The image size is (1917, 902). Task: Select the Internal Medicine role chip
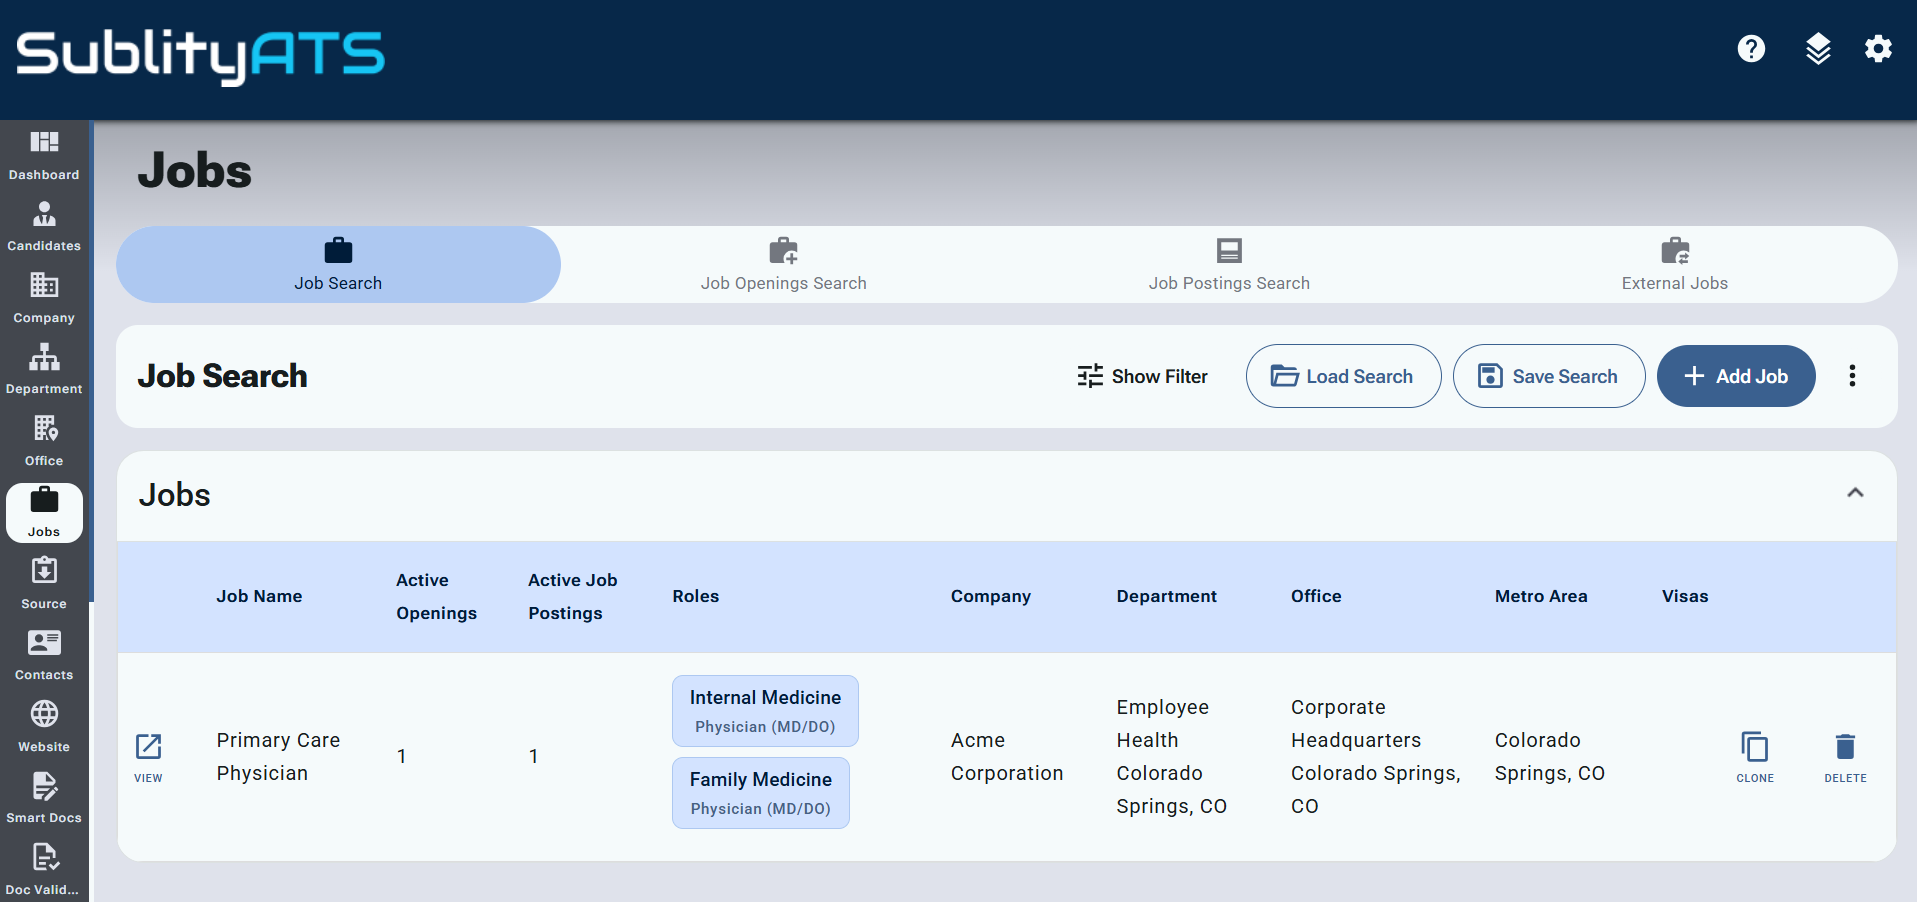[765, 711]
